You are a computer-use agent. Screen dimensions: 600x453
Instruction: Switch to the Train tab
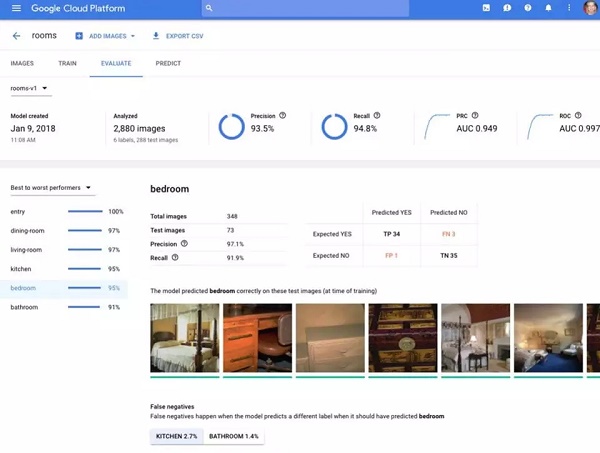67,63
